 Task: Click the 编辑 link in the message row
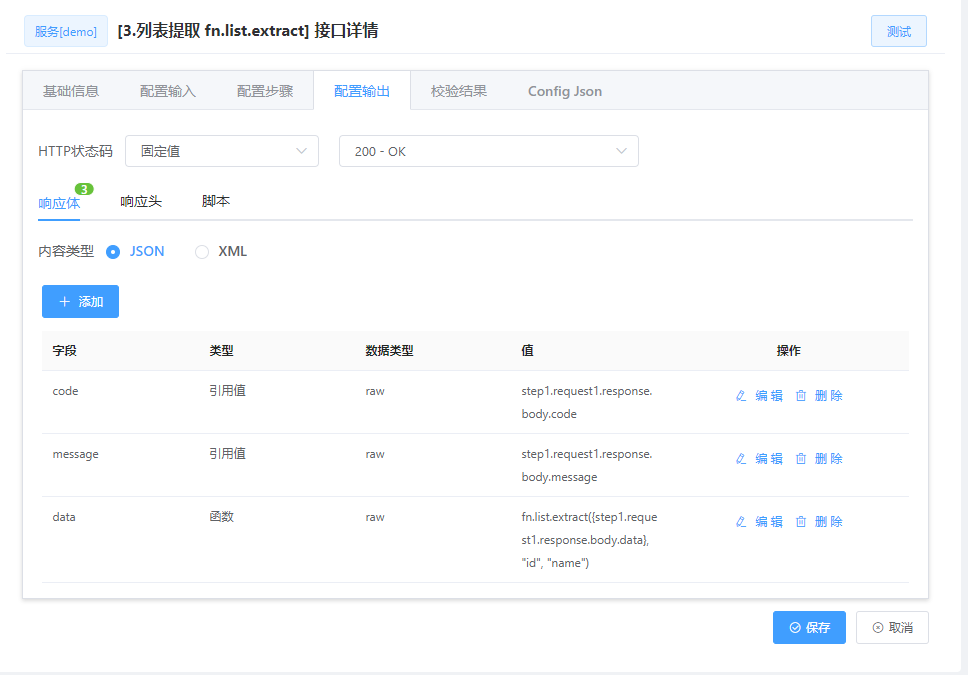[x=767, y=458]
